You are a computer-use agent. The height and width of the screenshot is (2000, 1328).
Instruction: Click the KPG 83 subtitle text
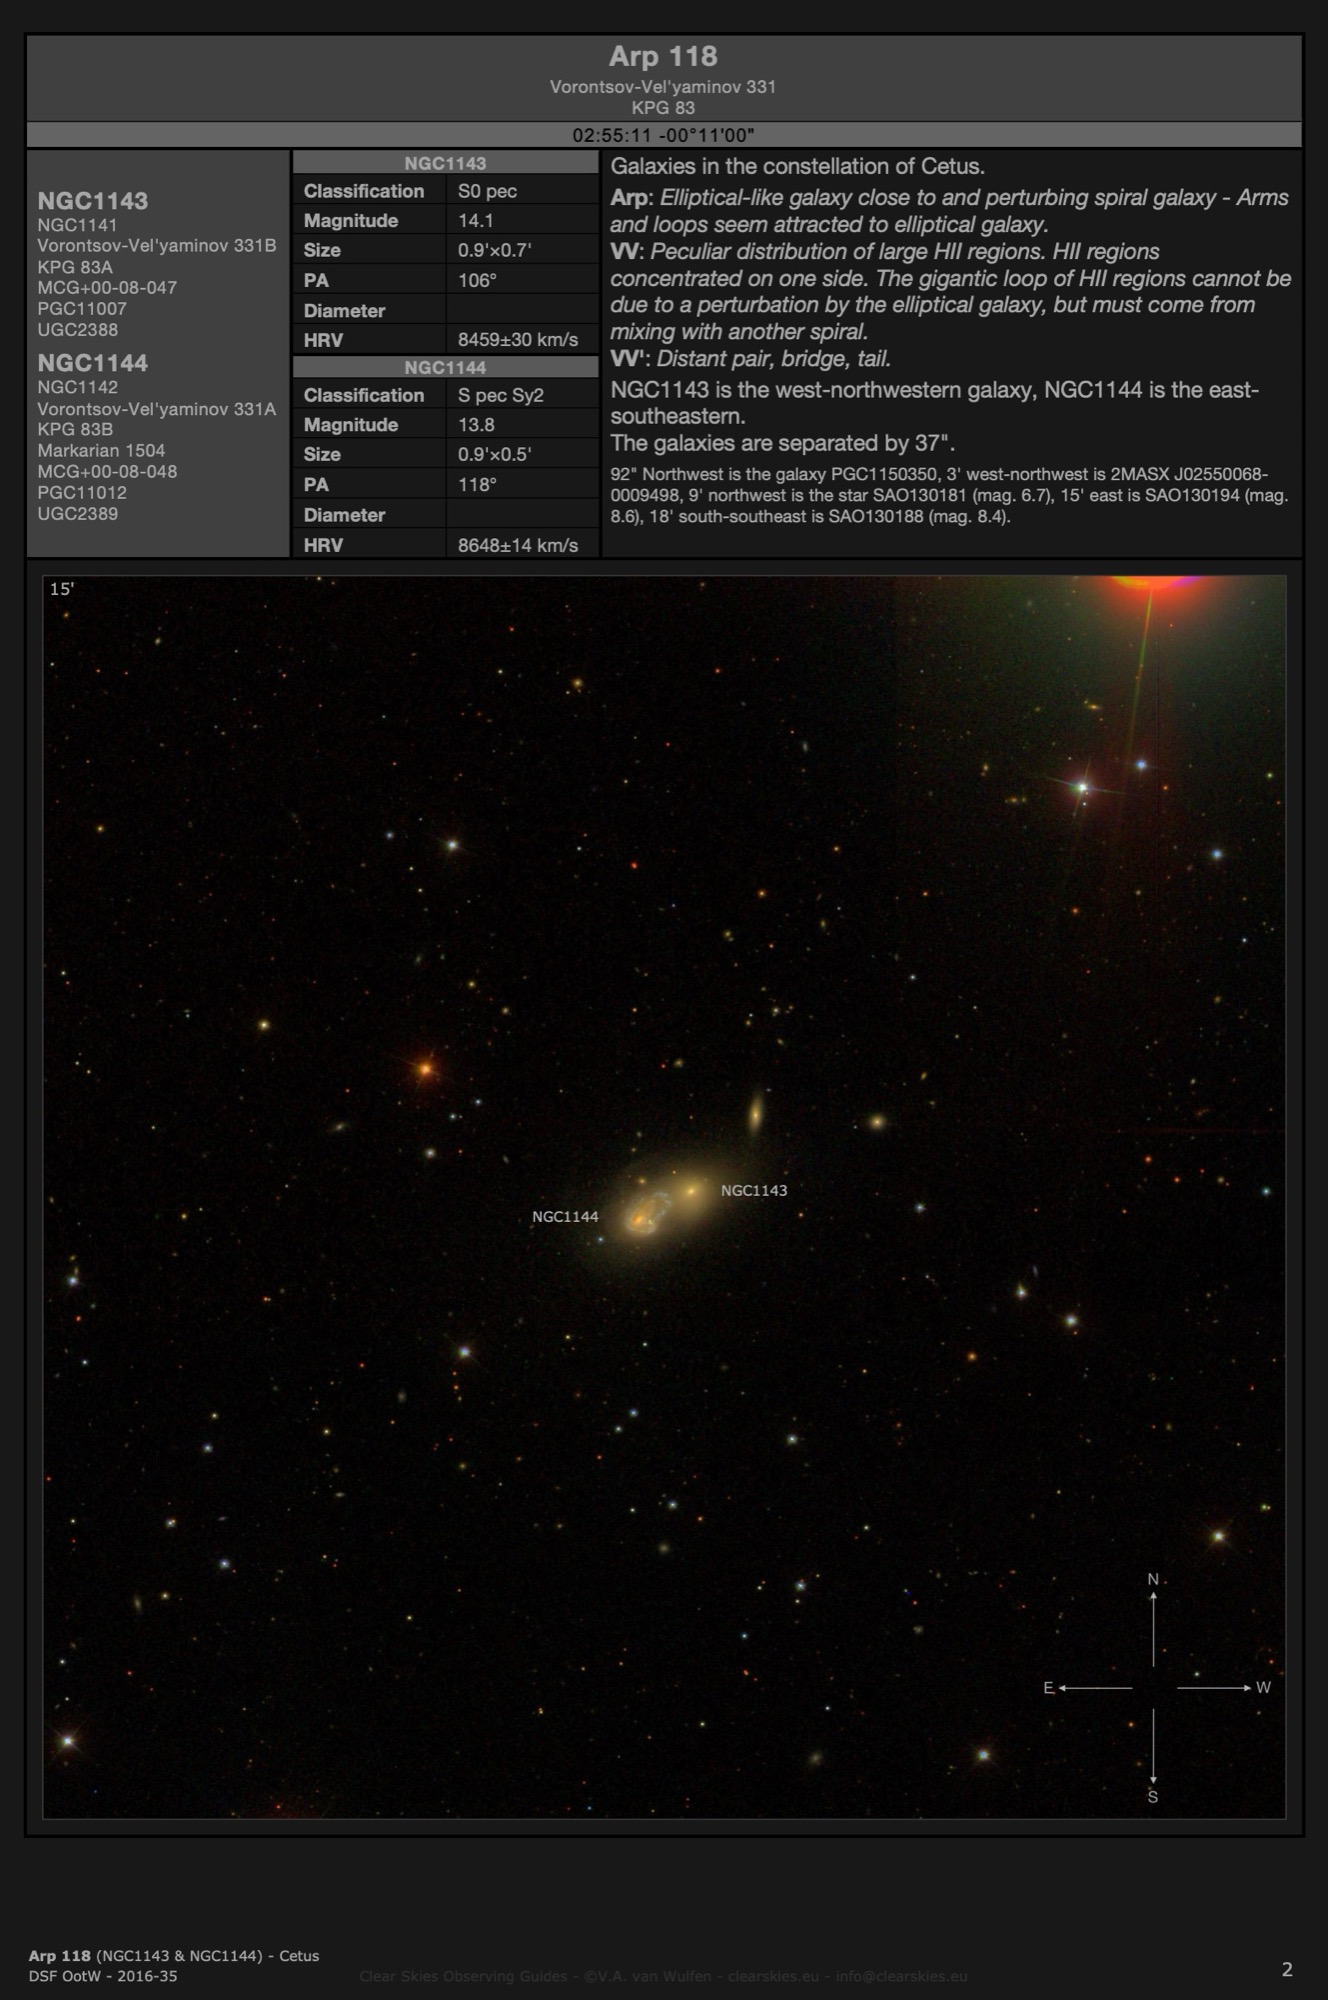point(663,108)
